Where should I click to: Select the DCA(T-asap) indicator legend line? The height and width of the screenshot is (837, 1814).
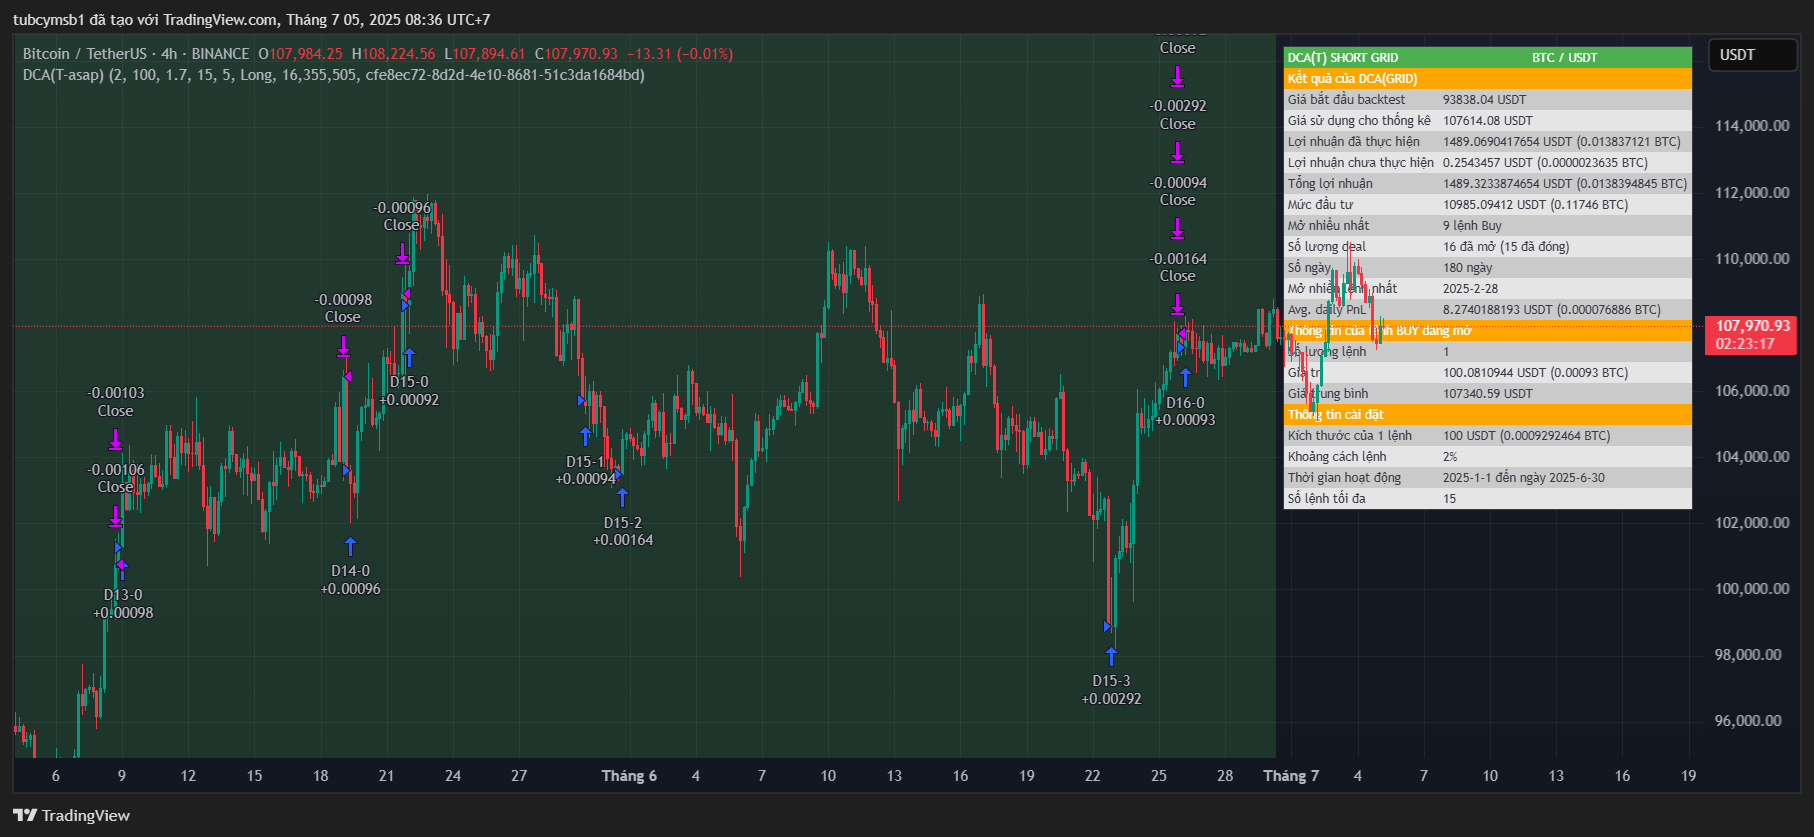coord(334,75)
